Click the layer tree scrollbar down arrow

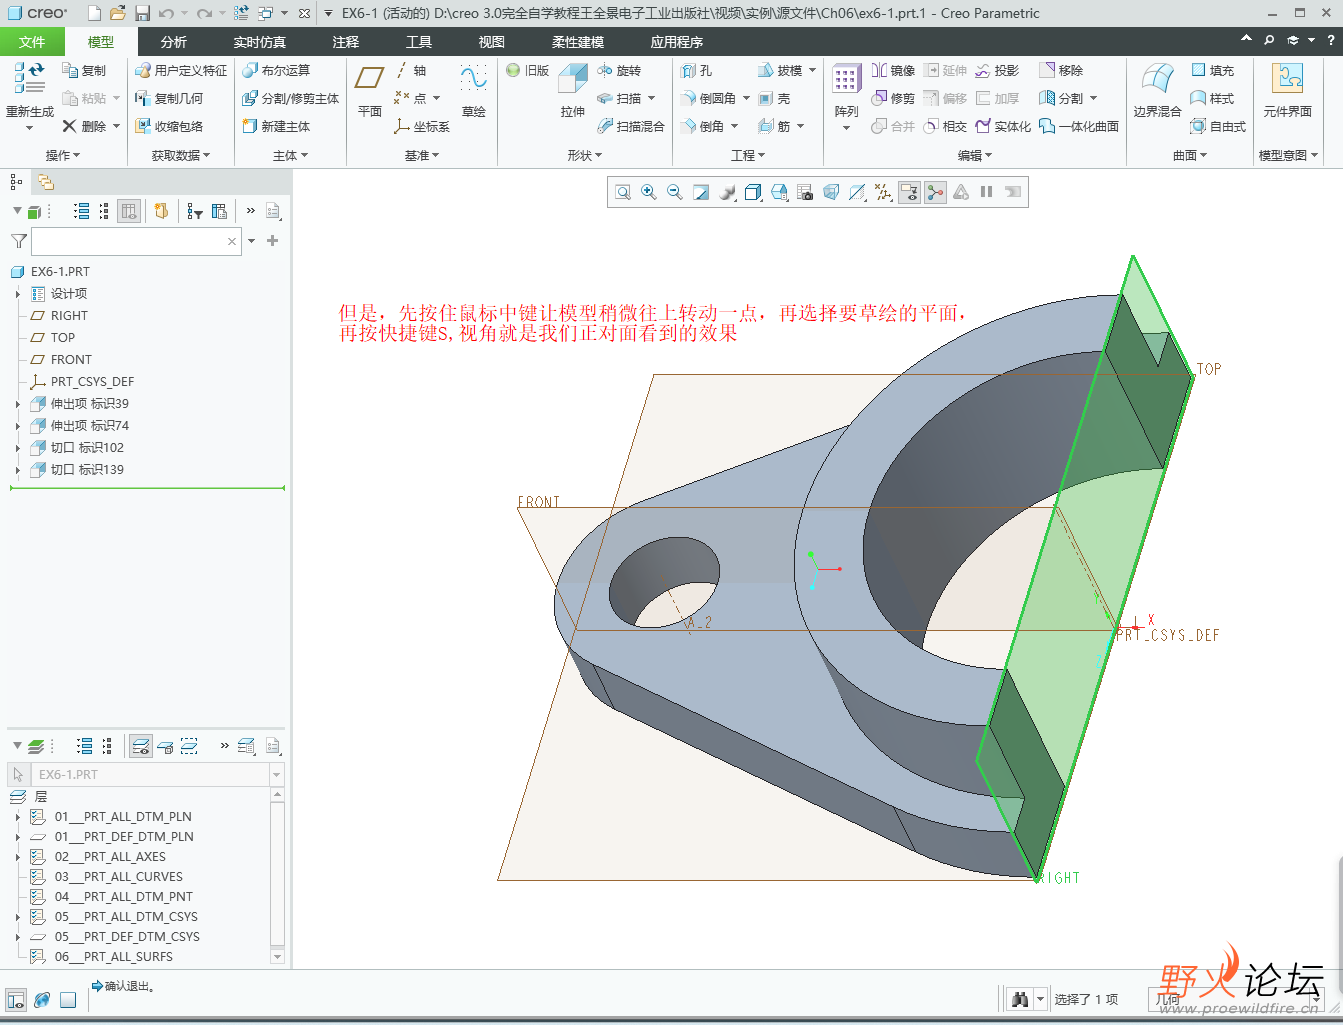tap(278, 957)
